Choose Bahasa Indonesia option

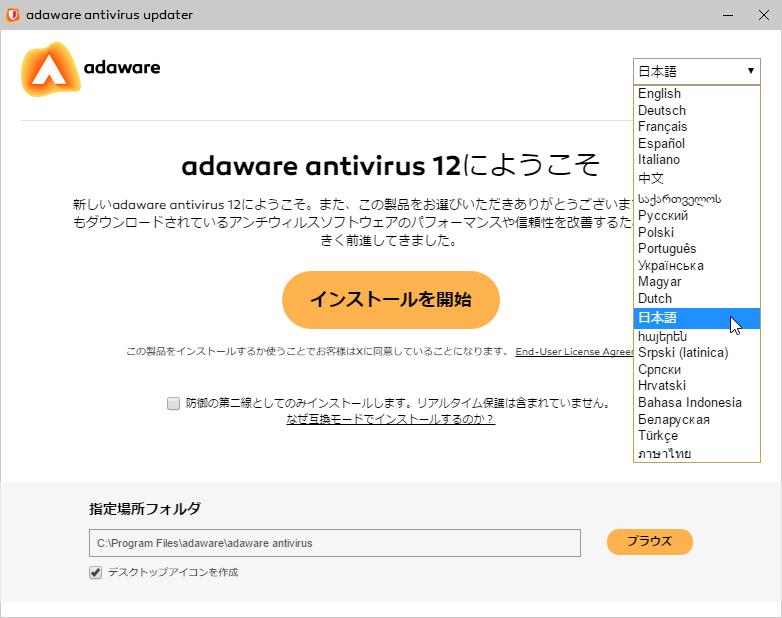(x=696, y=403)
